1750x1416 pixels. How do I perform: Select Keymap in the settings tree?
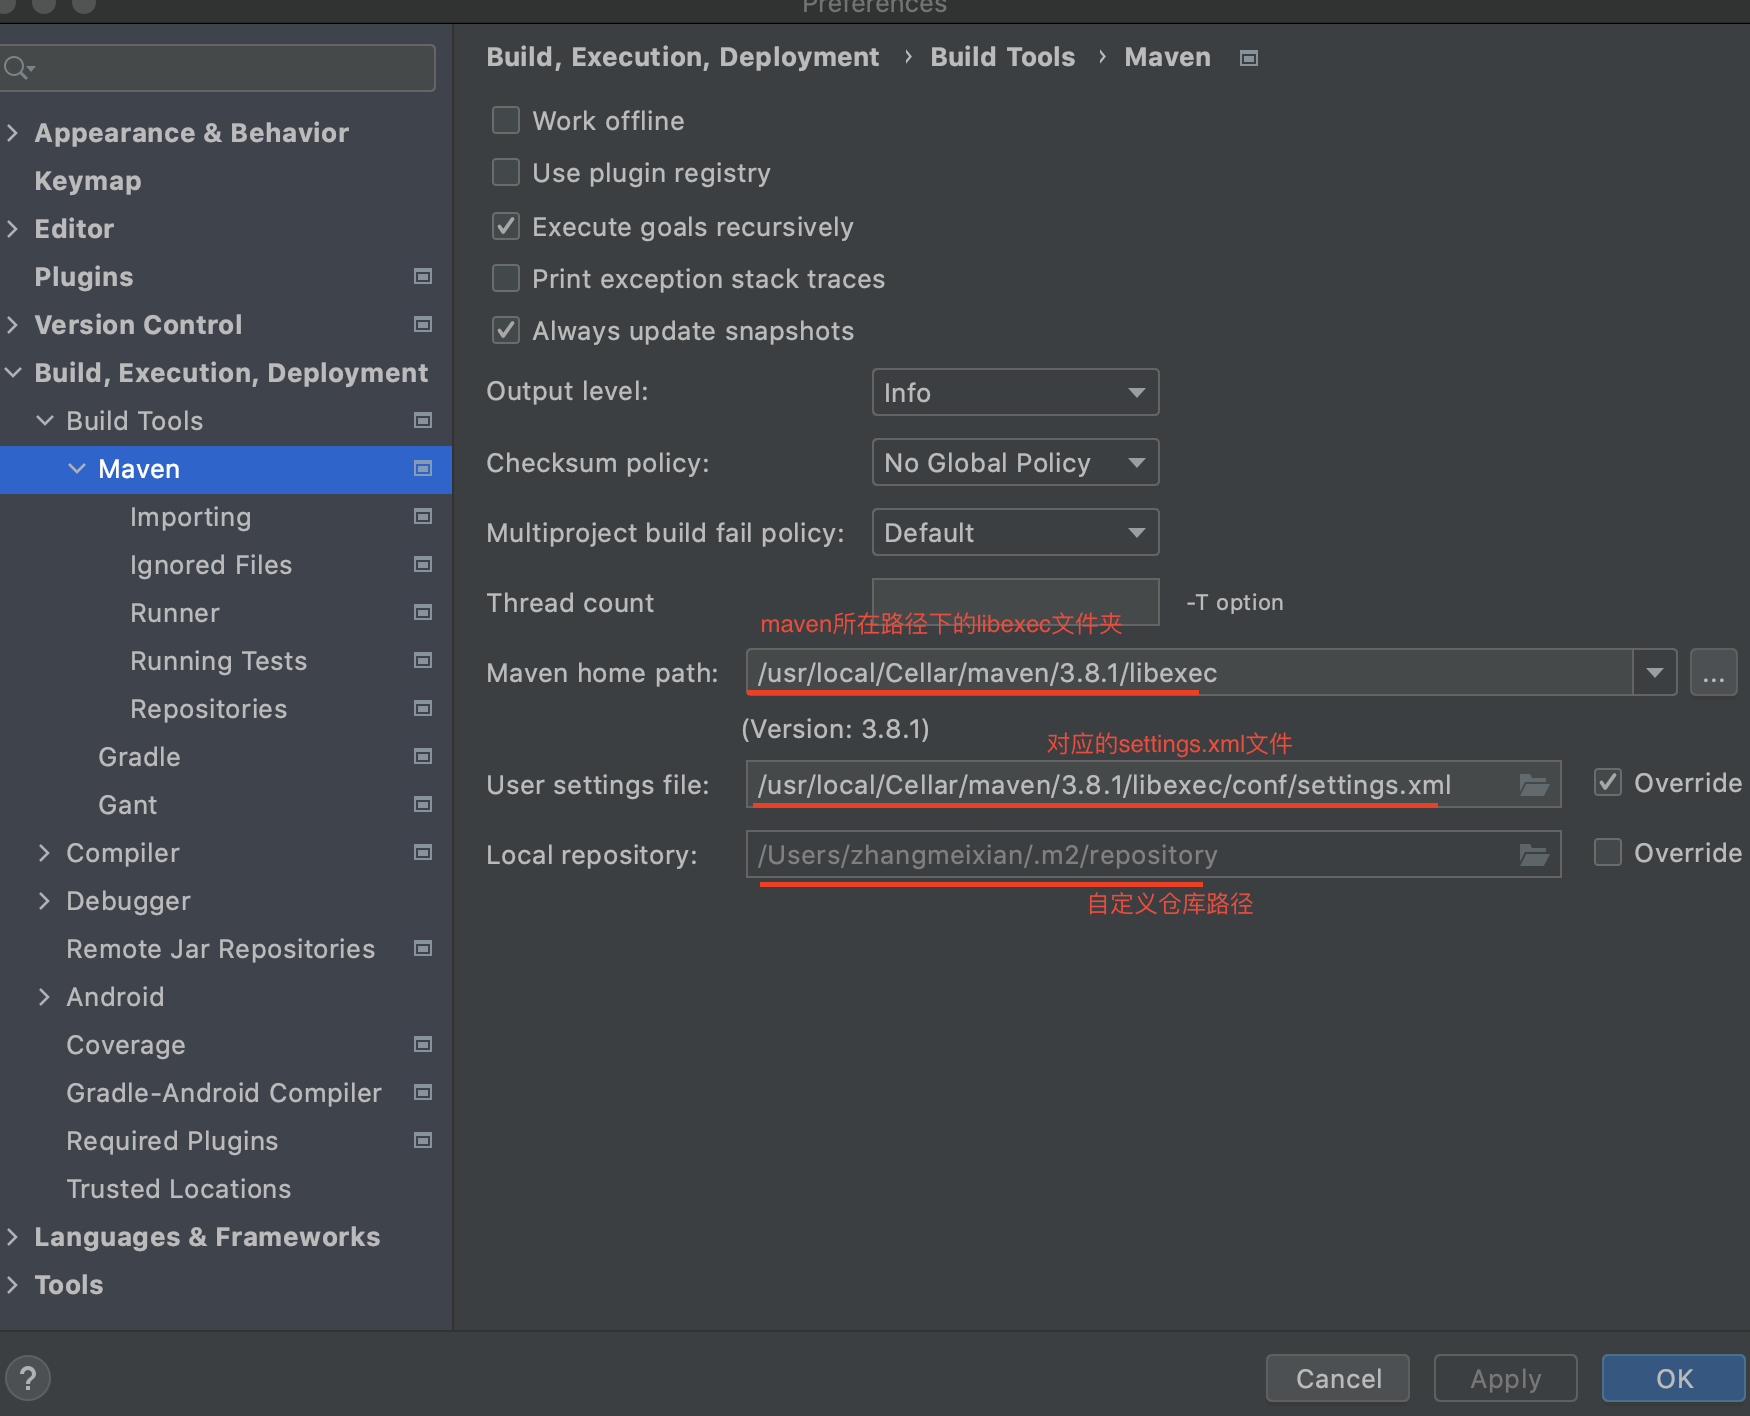click(88, 181)
